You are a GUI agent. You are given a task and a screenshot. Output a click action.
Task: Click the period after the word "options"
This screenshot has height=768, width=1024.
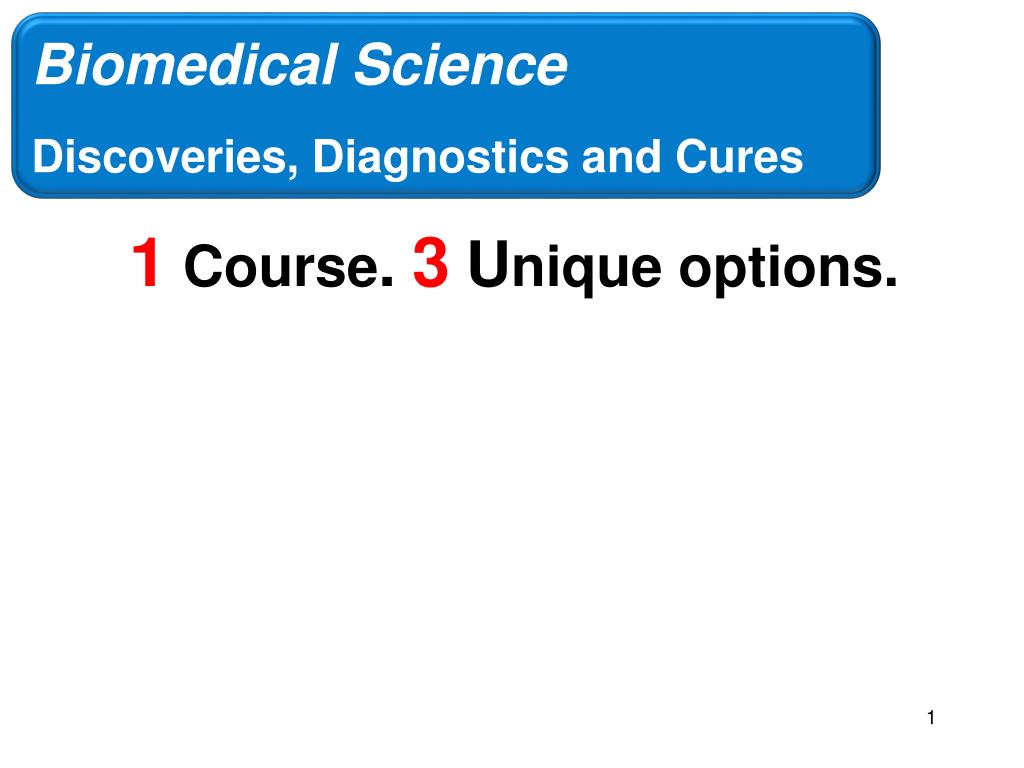click(x=890, y=281)
